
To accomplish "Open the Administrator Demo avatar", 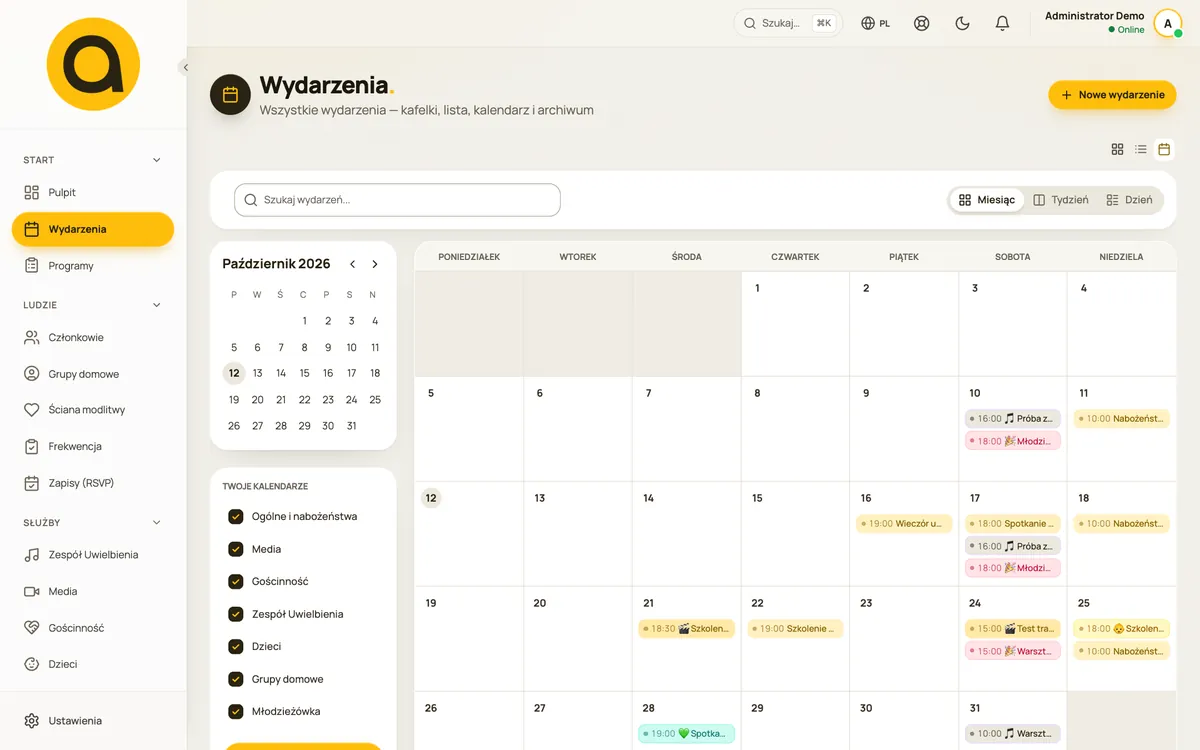I will point(1167,23).
